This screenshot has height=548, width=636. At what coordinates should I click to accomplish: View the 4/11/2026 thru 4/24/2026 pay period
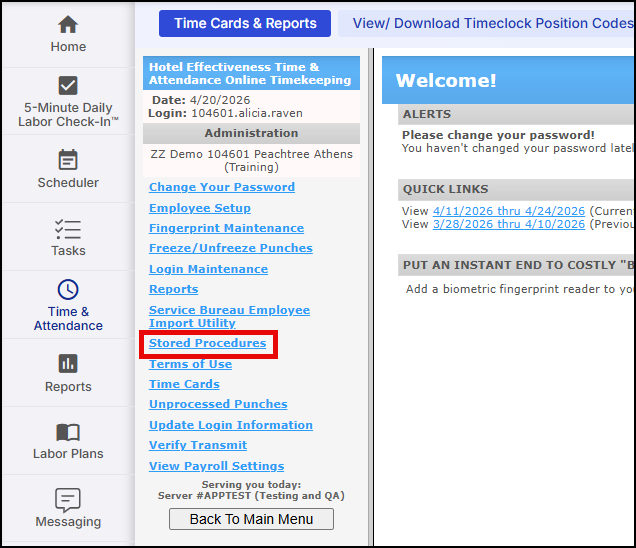pyautogui.click(x=508, y=211)
